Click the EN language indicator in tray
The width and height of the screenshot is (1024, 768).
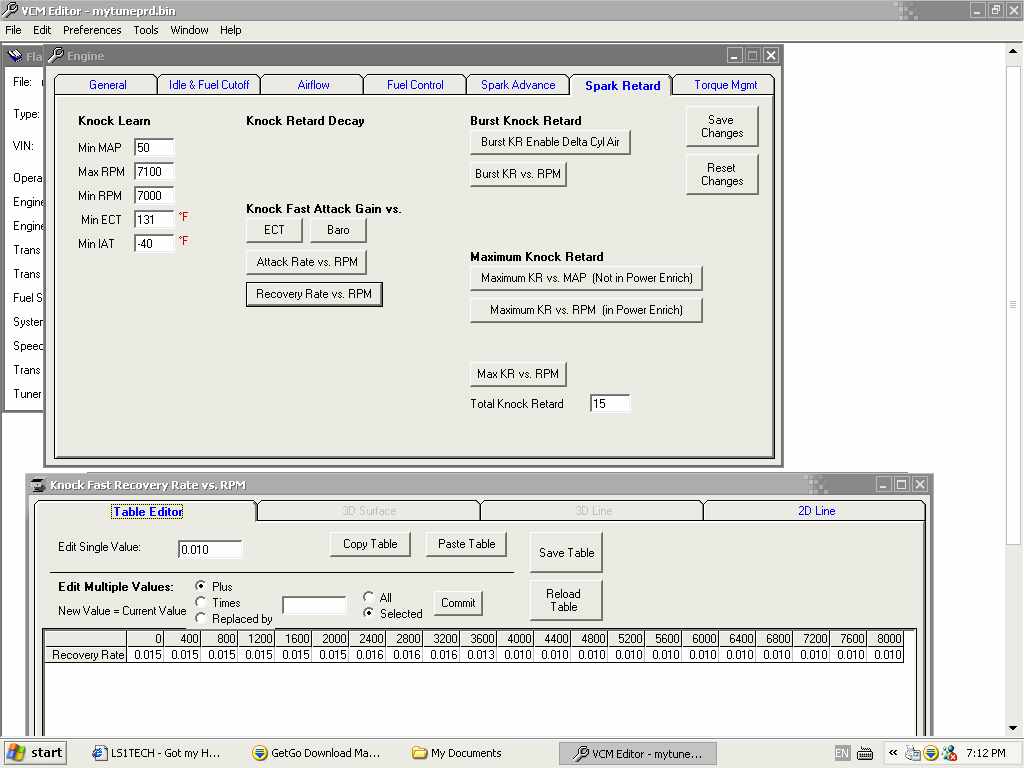[x=842, y=753]
